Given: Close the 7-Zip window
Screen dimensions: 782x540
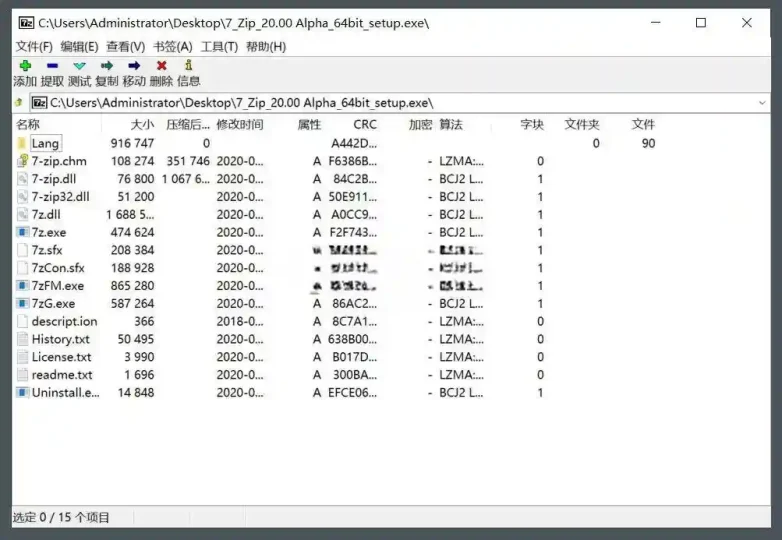Looking at the screenshot, I should click(x=747, y=23).
